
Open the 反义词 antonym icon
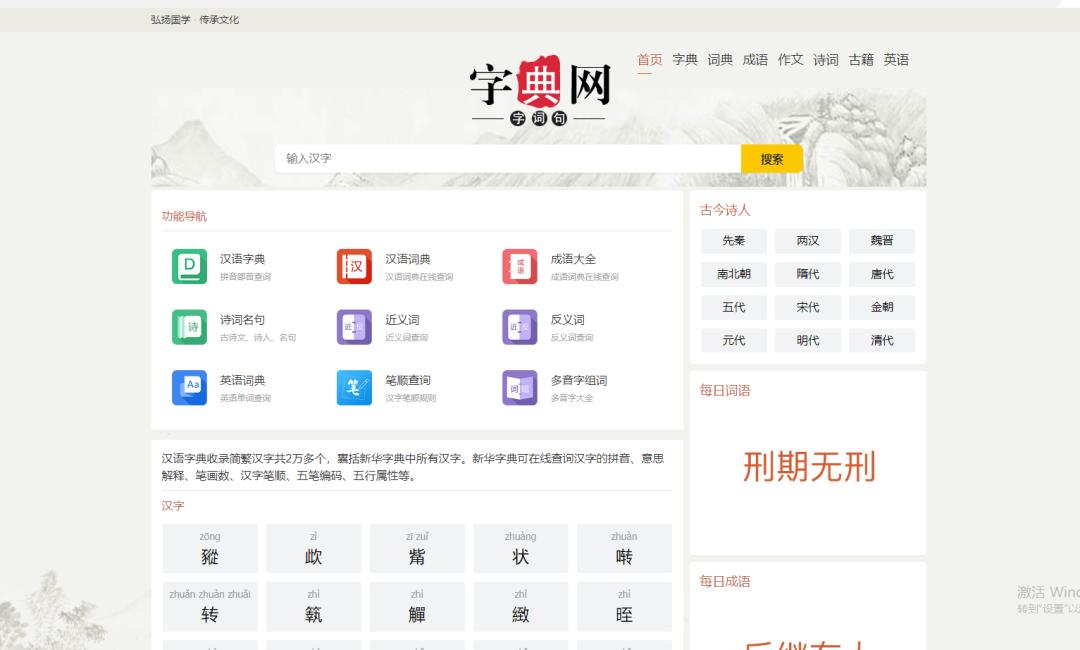coord(519,327)
